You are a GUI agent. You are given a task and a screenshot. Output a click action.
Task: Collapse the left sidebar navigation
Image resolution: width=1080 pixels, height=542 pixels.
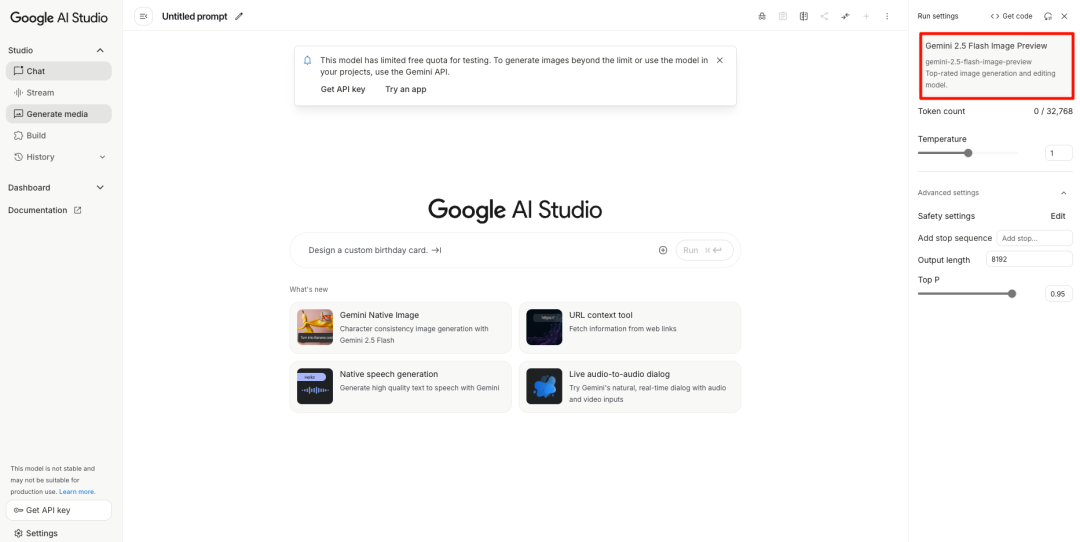click(143, 17)
